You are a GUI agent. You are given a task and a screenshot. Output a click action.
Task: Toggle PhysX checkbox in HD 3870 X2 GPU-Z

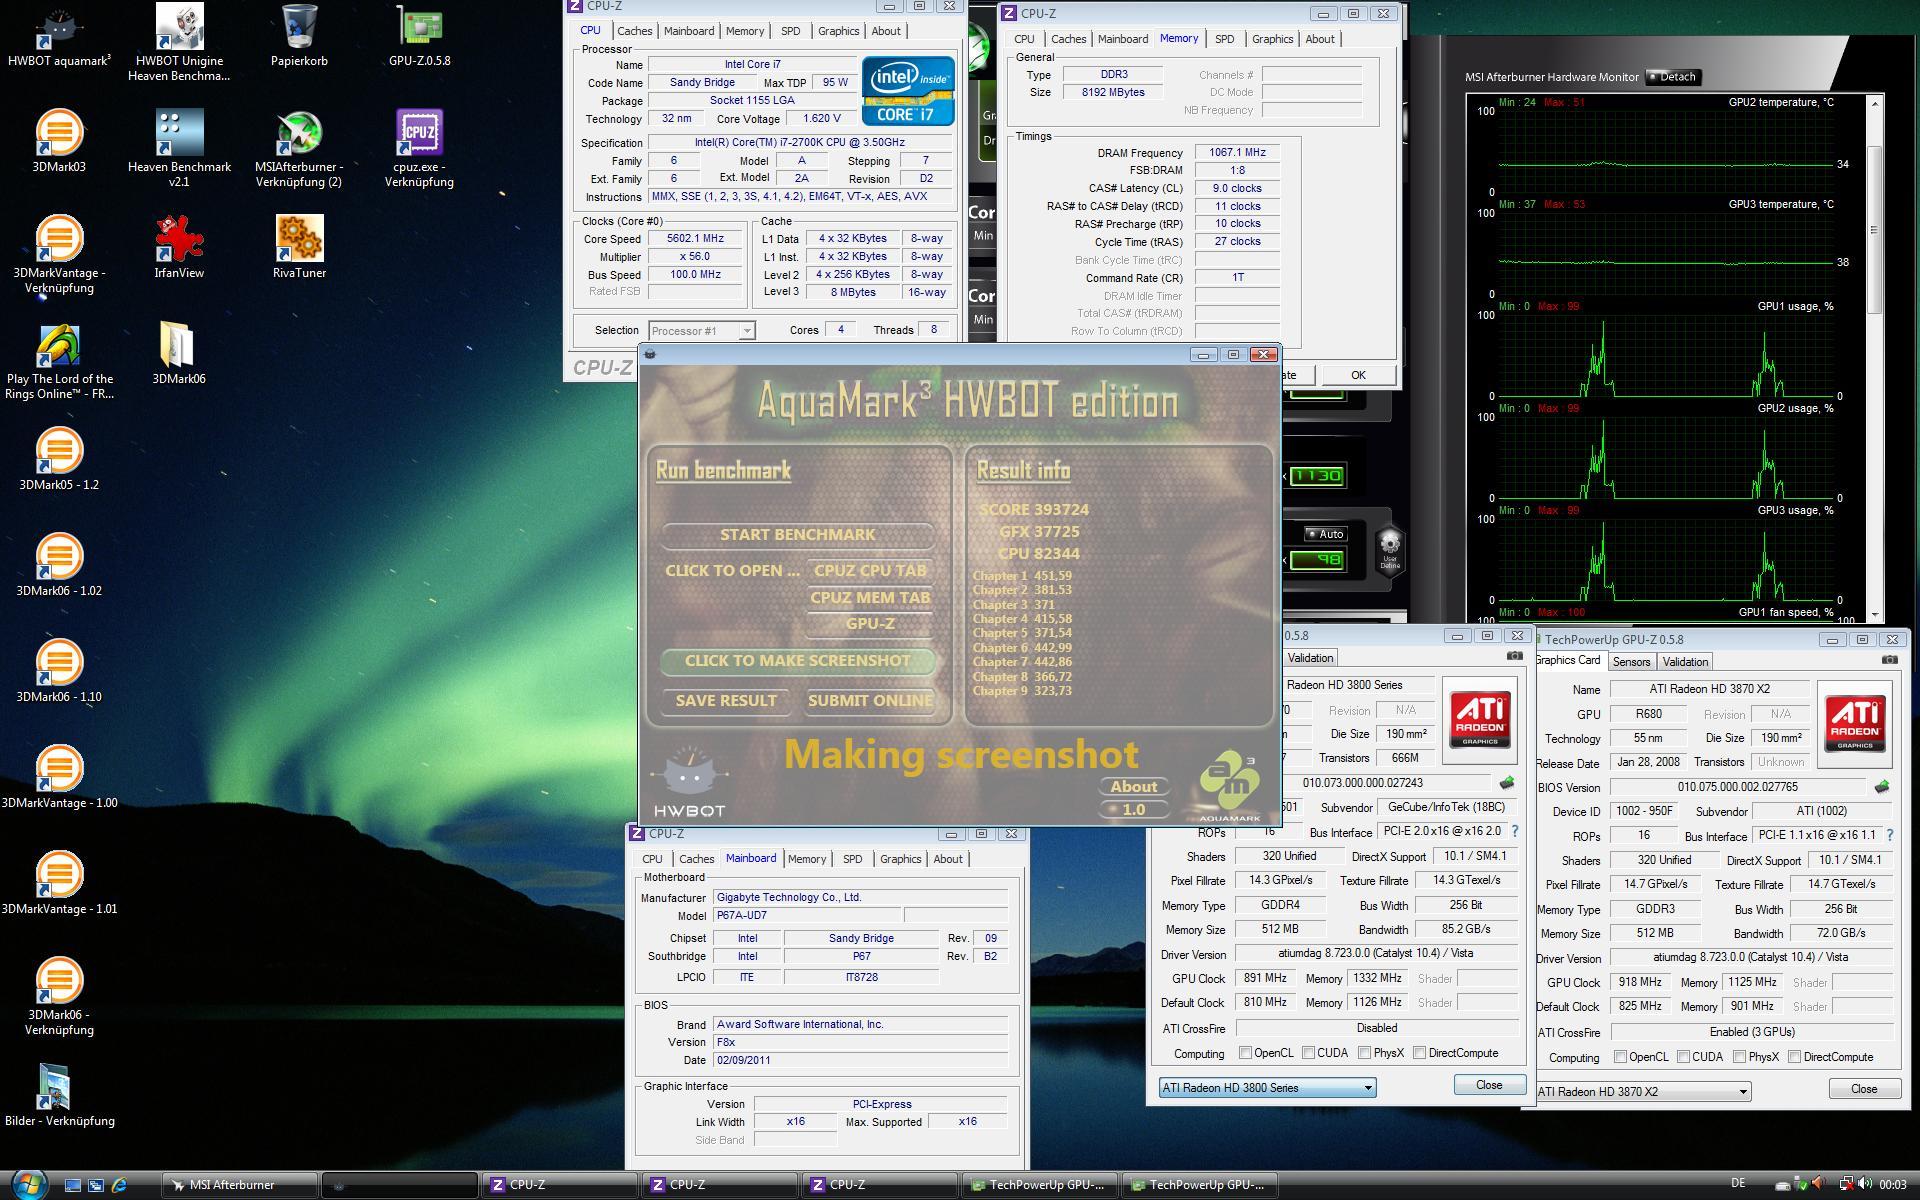(1740, 1057)
